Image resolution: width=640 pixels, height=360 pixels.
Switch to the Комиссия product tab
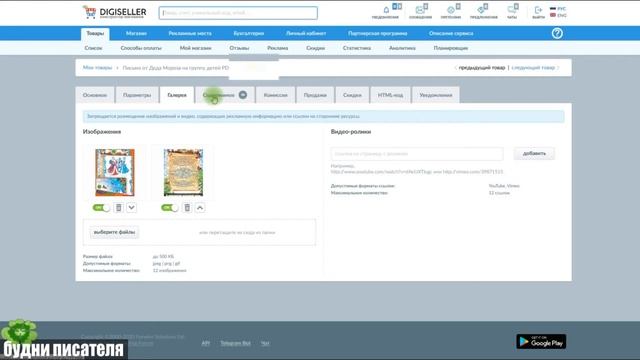pos(276,95)
